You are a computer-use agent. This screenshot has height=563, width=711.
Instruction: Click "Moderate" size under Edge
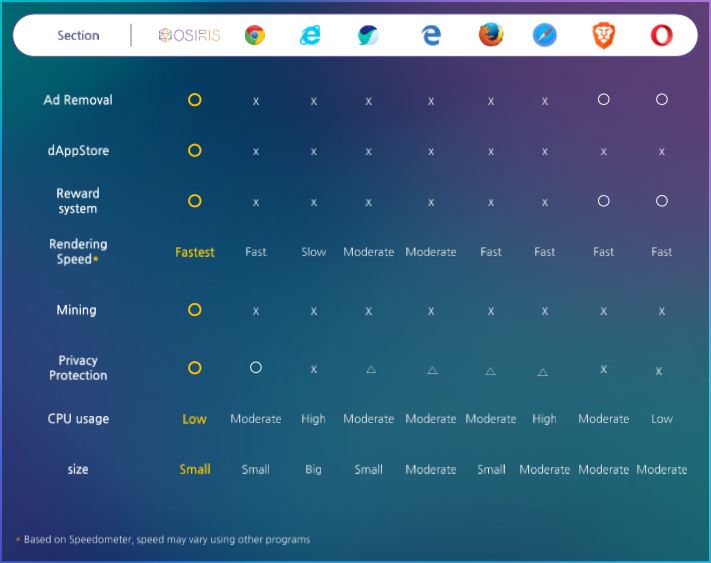(x=431, y=469)
